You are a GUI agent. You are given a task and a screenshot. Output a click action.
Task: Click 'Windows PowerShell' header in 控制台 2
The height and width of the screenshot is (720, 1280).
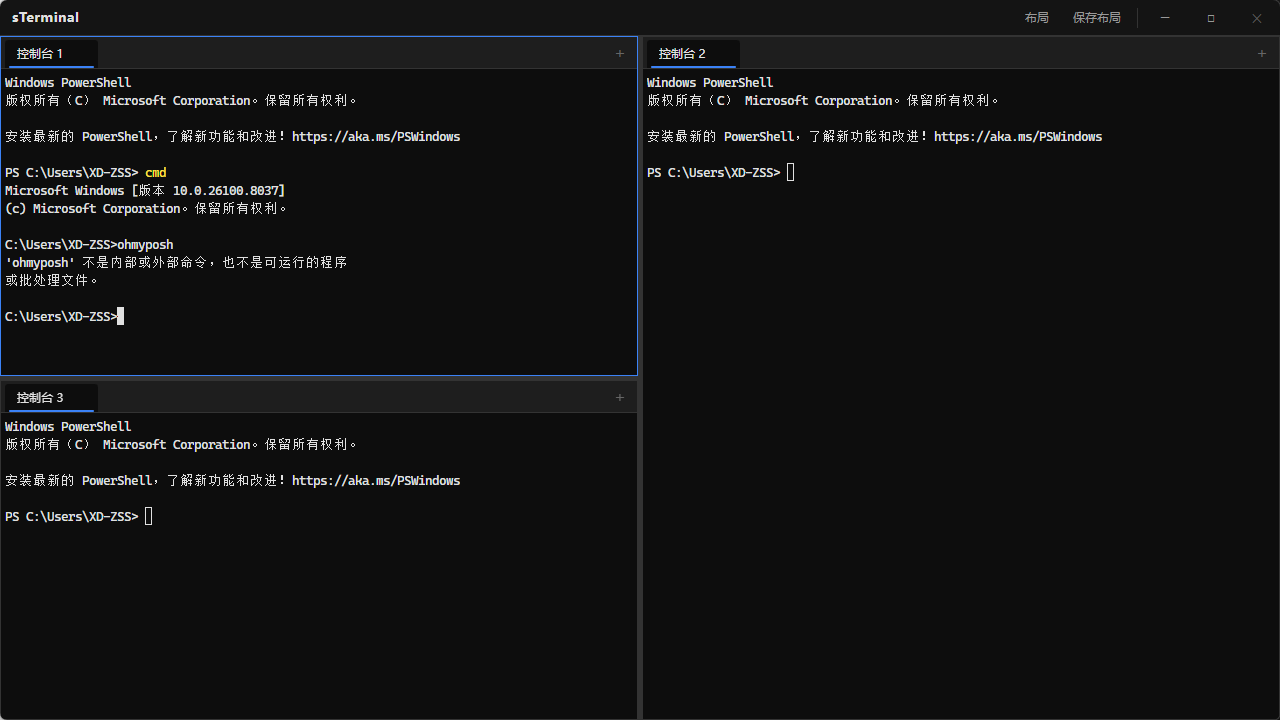(x=710, y=83)
